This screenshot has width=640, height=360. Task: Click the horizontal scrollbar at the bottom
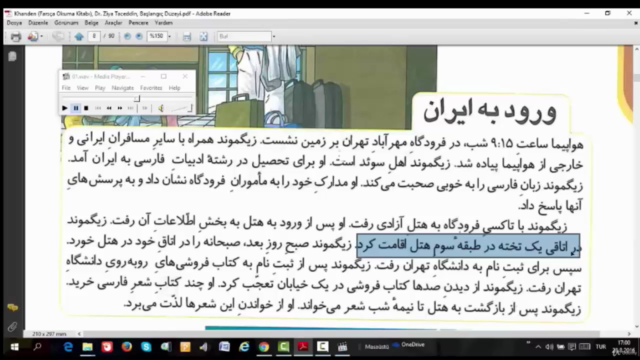(x=341, y=333)
